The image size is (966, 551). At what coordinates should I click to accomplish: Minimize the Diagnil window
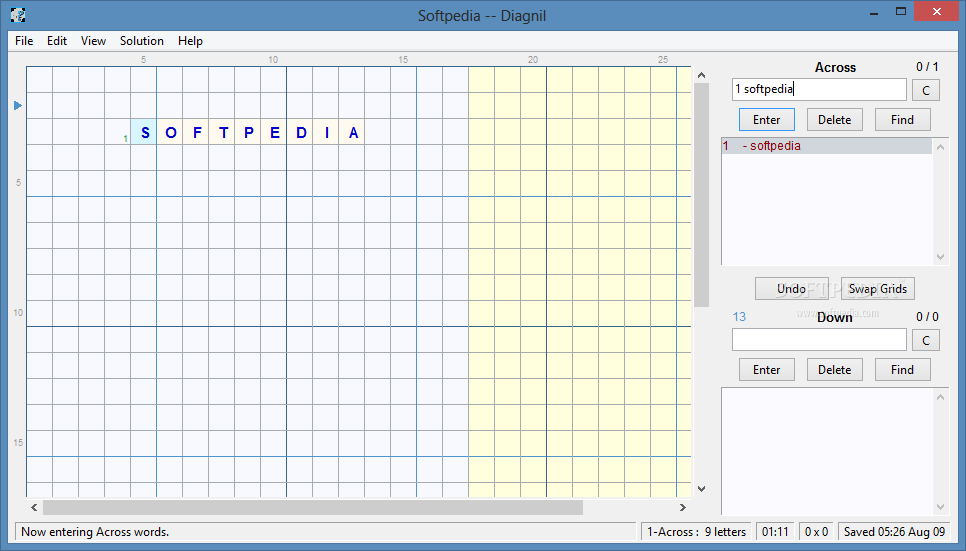coord(874,12)
